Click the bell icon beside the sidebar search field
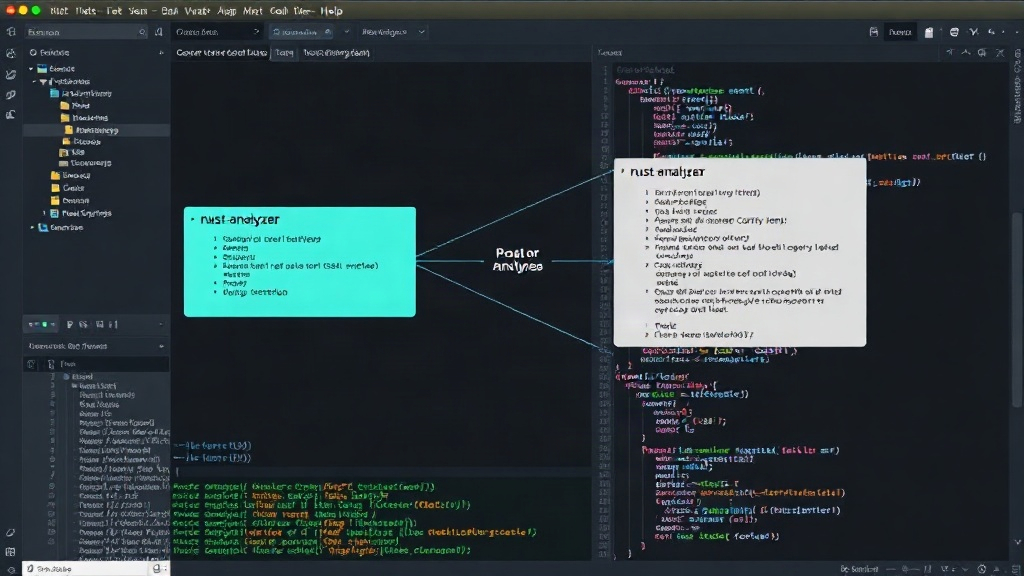The width and height of the screenshot is (1024, 576). tap(159, 32)
